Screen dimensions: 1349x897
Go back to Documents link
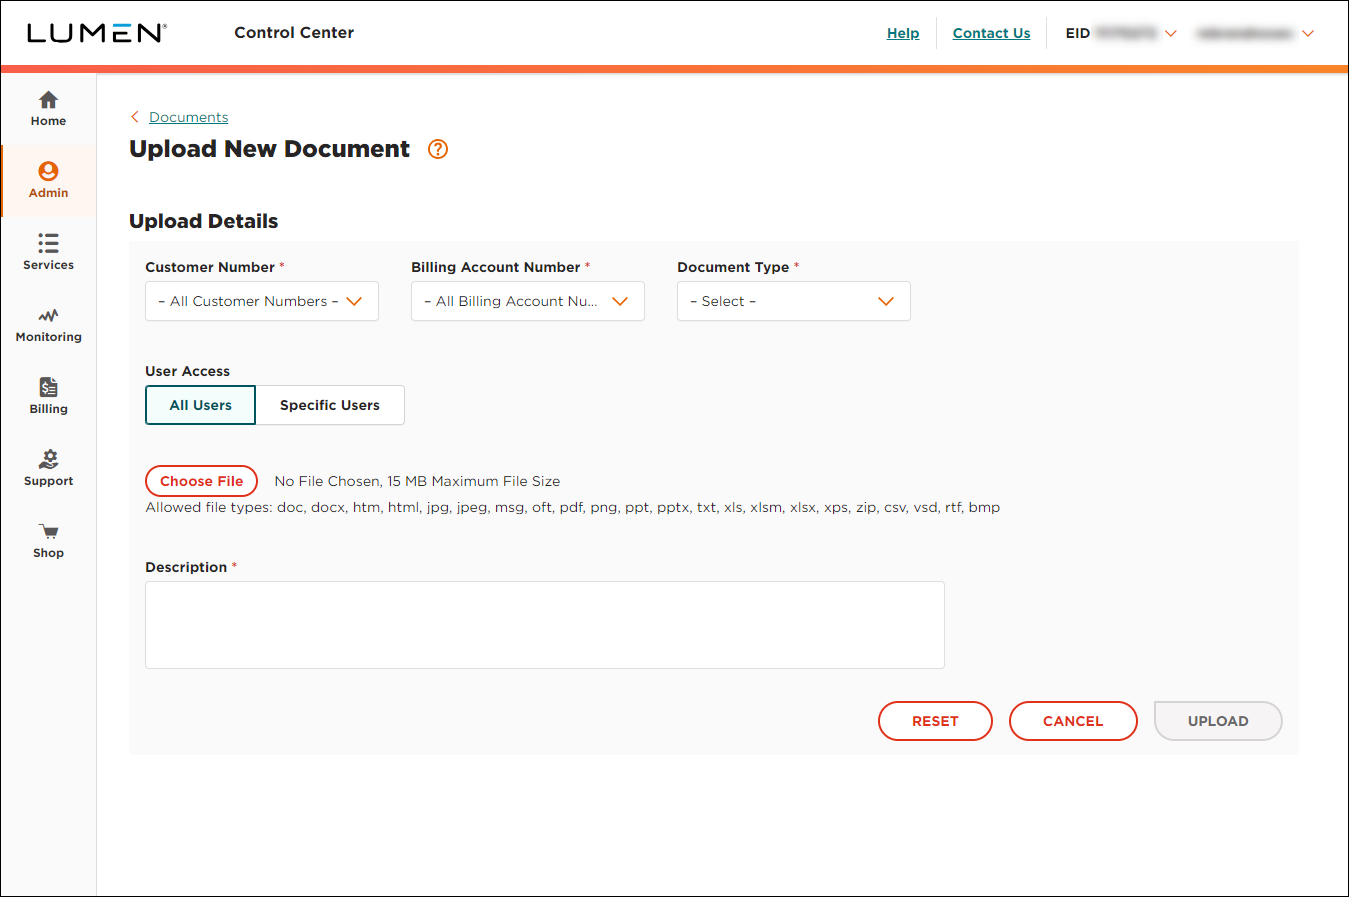tap(189, 117)
